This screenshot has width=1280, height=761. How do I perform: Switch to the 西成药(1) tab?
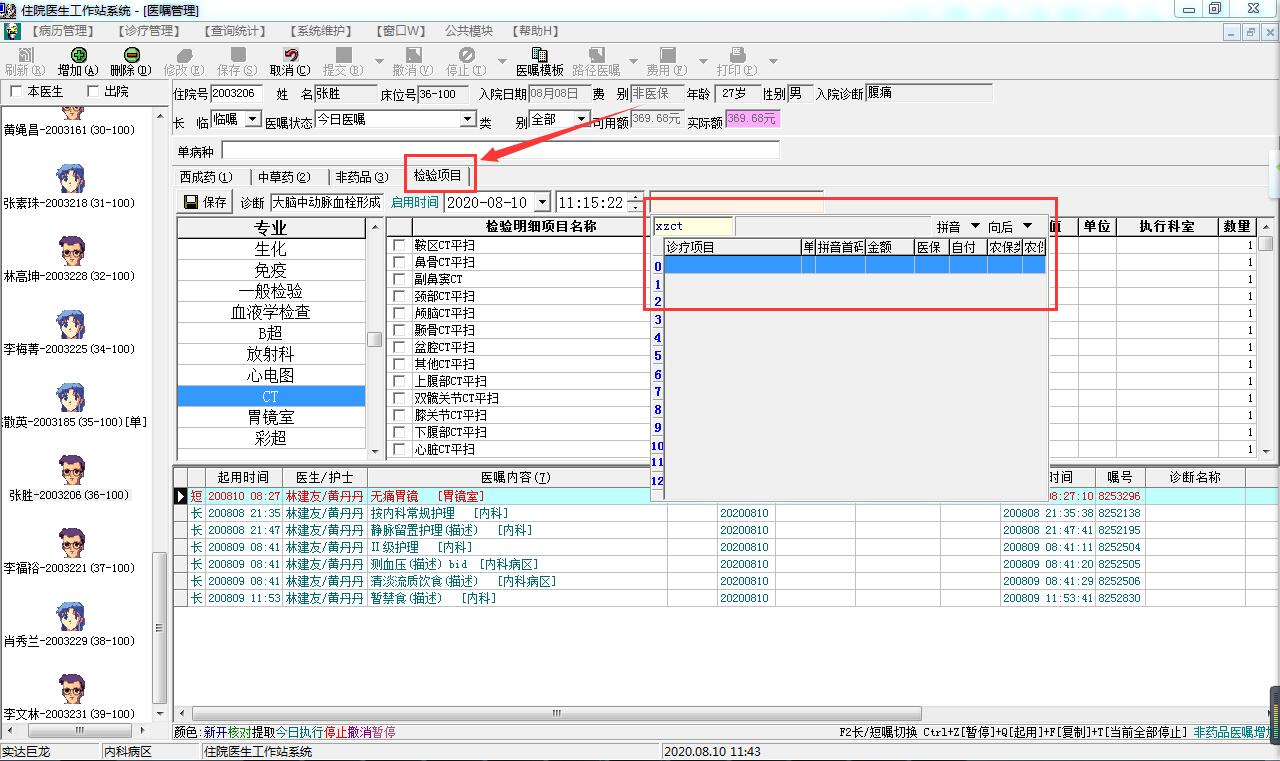206,177
